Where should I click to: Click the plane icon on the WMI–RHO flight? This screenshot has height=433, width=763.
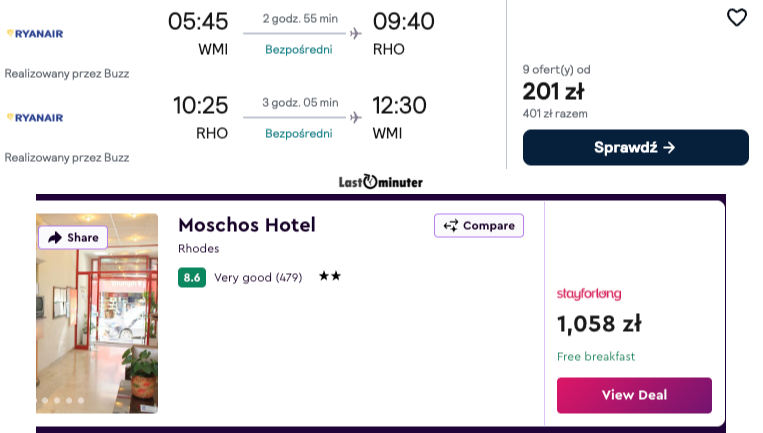(x=355, y=33)
